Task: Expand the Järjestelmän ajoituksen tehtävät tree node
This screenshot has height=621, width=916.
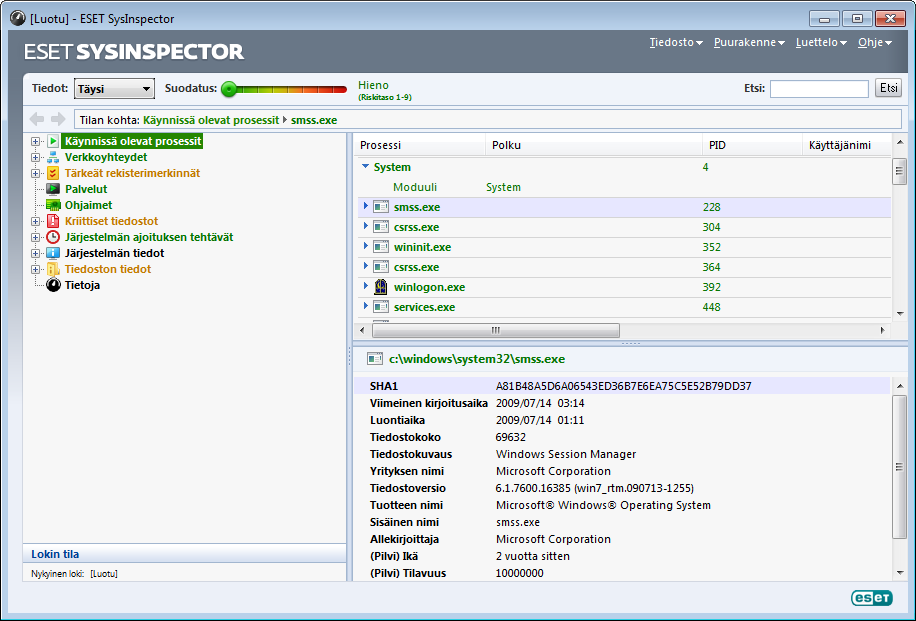Action: [x=36, y=237]
